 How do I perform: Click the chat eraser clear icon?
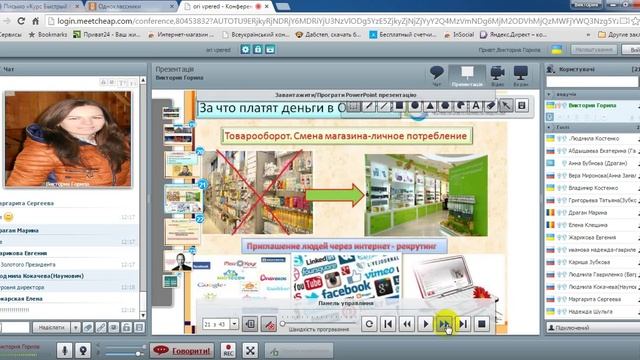coord(88,327)
